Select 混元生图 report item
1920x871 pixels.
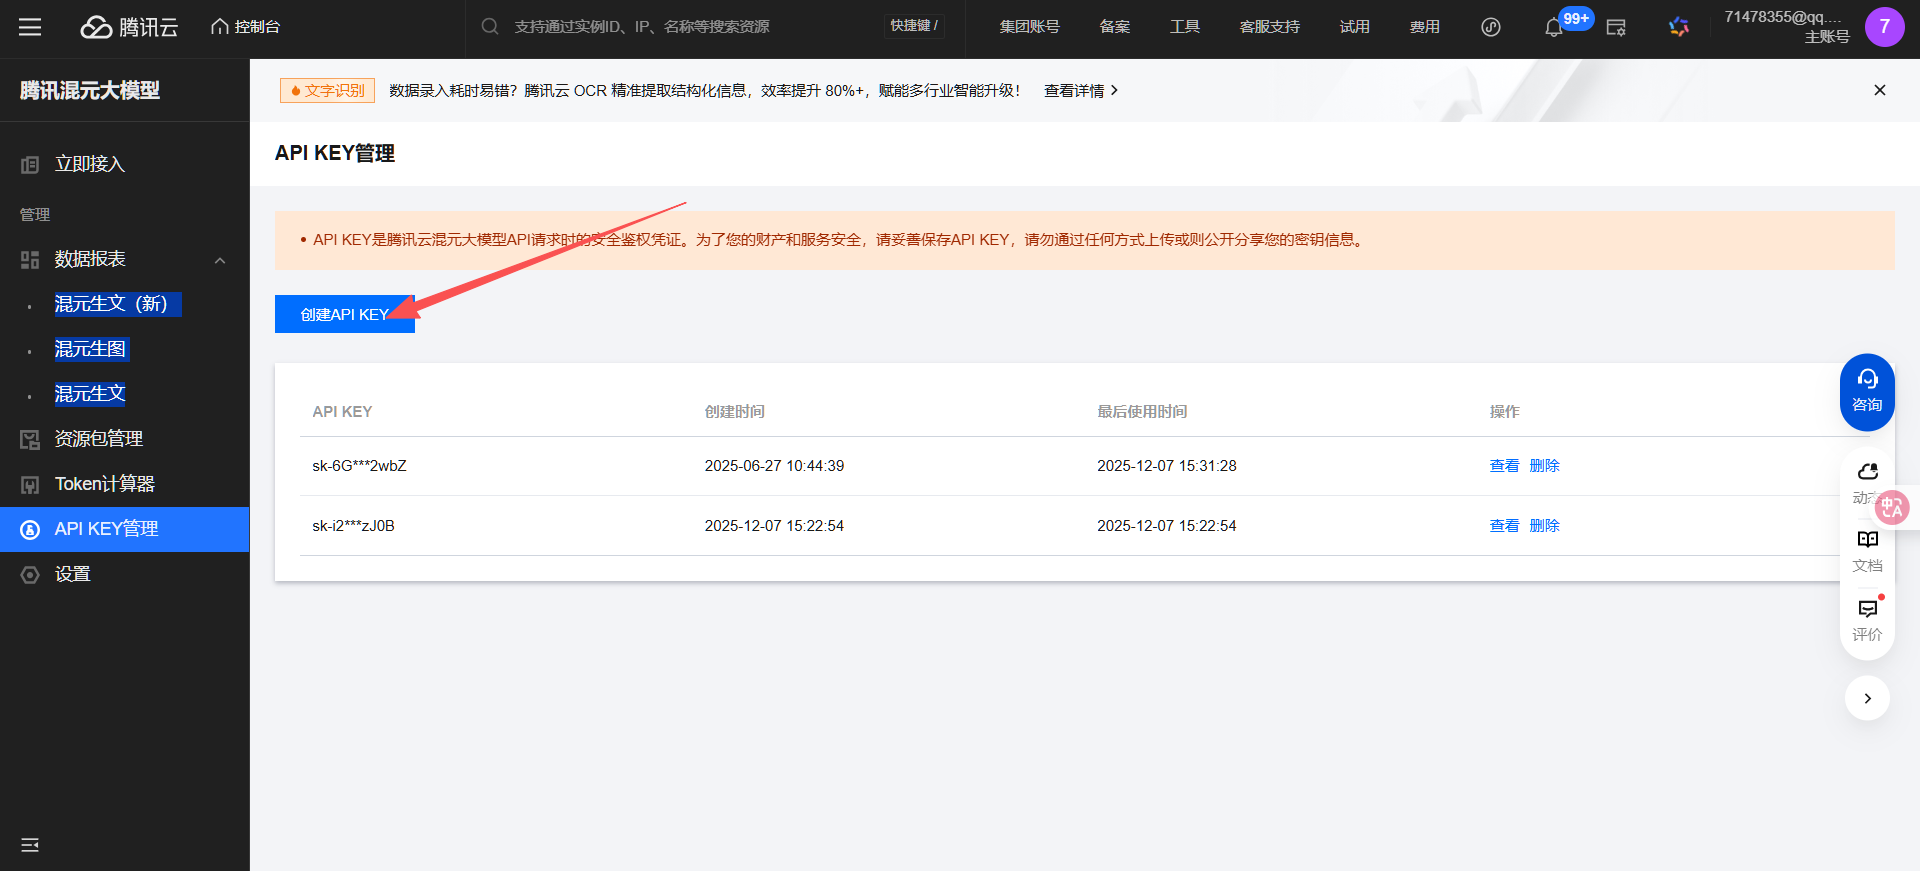pos(90,349)
